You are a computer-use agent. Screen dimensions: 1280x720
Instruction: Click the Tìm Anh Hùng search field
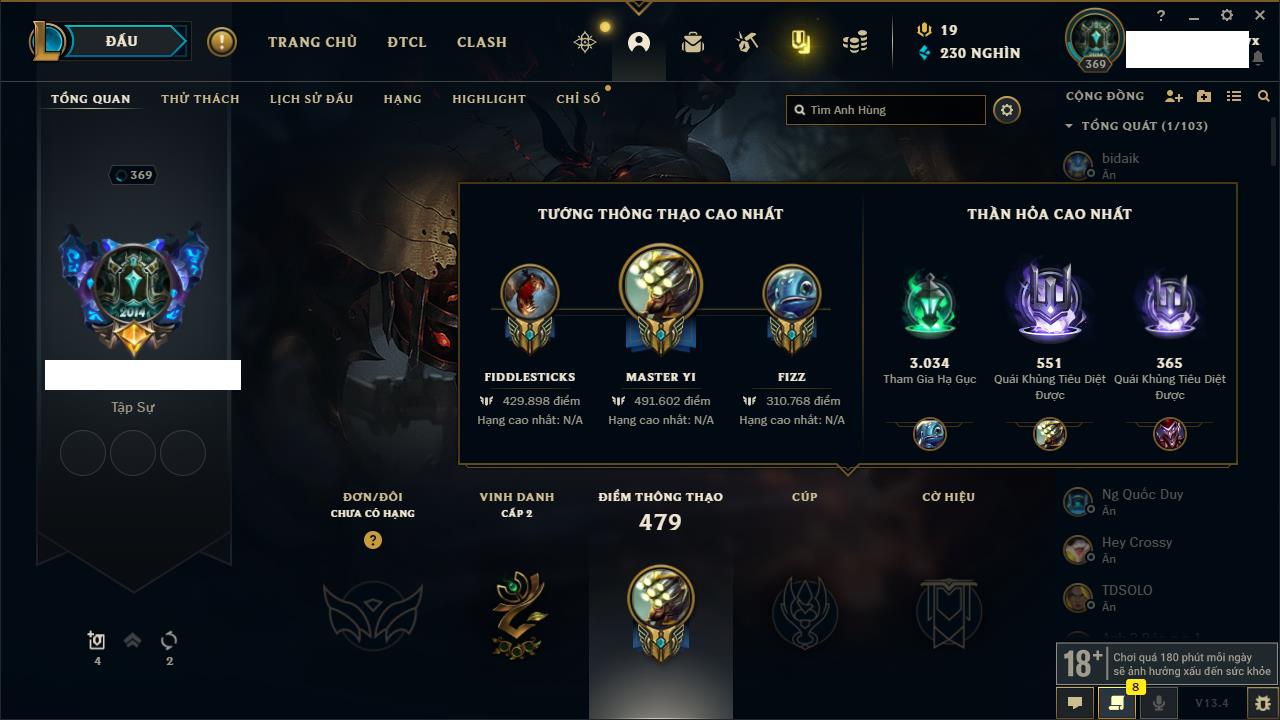tap(886, 110)
